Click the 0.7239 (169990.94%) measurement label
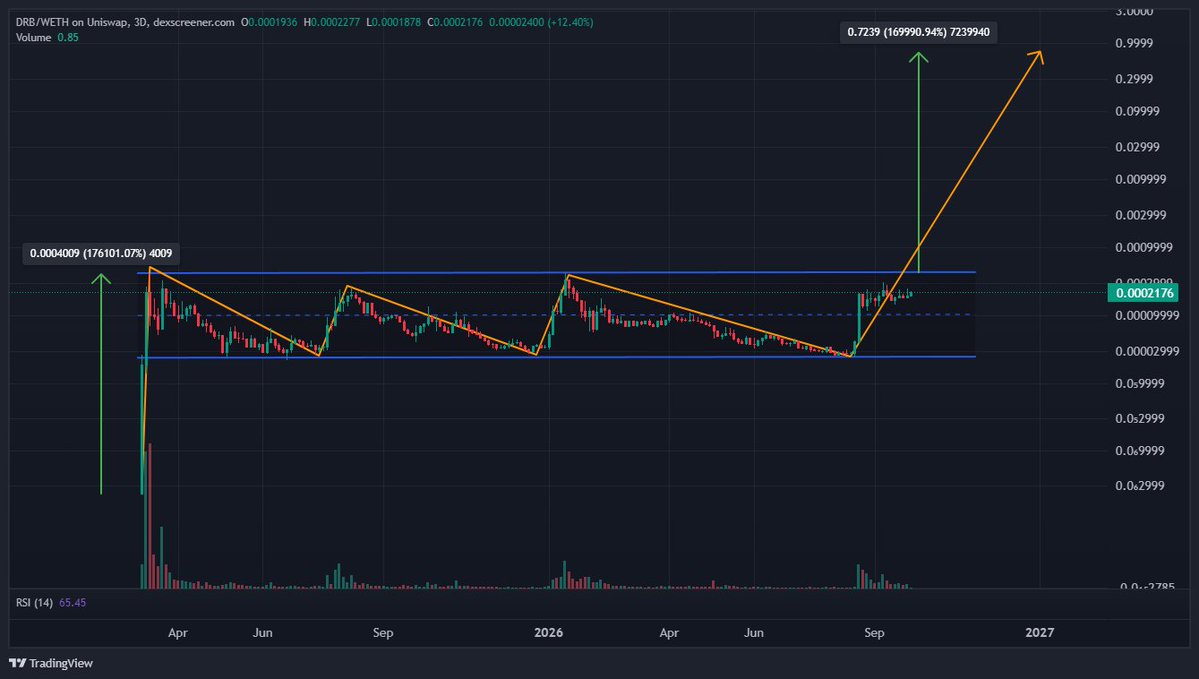The image size is (1199, 679). click(x=918, y=32)
